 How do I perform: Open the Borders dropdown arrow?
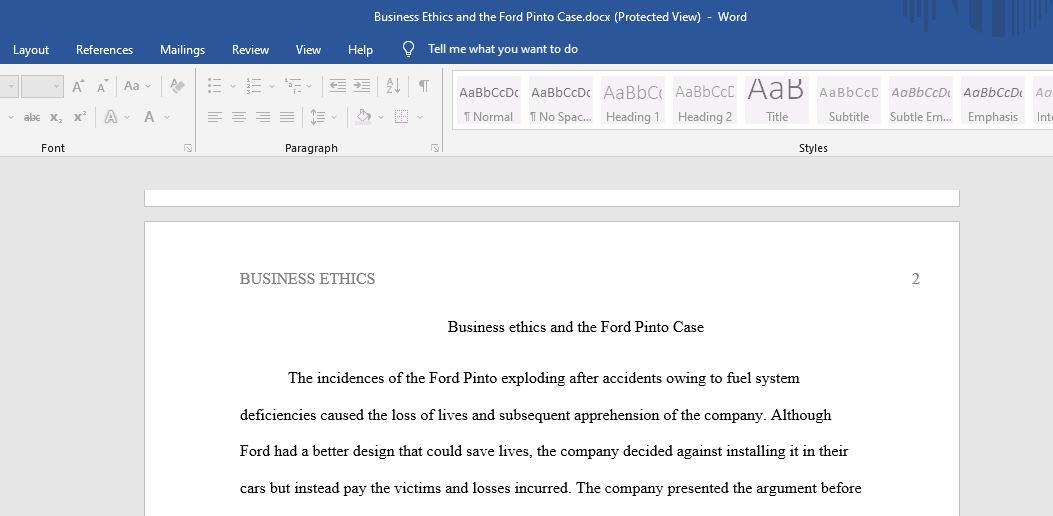pyautogui.click(x=420, y=118)
